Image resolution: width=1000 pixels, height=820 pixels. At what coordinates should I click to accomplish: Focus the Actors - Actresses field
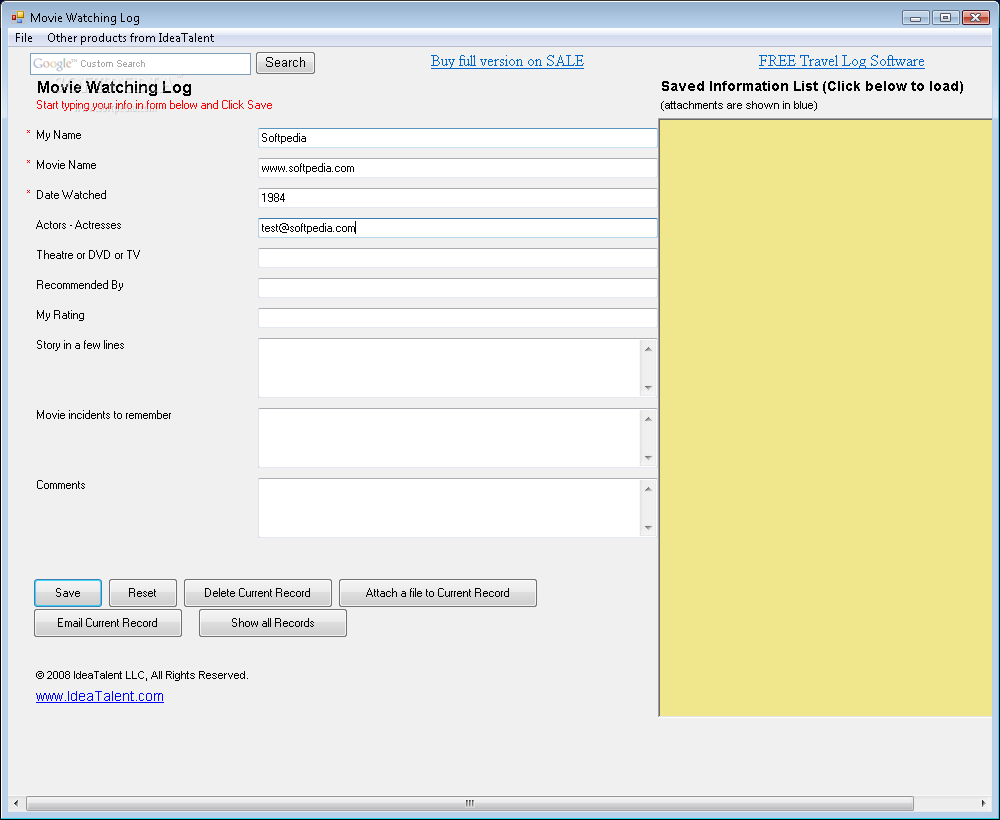[x=457, y=228]
